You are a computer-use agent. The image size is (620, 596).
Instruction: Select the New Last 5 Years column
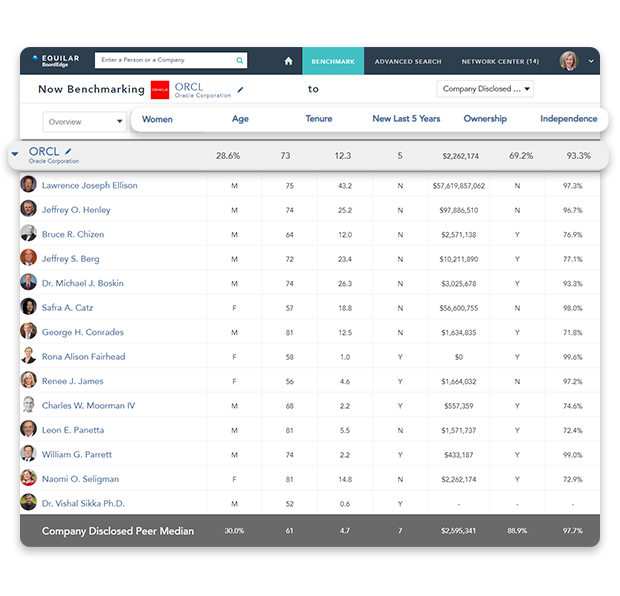406,119
